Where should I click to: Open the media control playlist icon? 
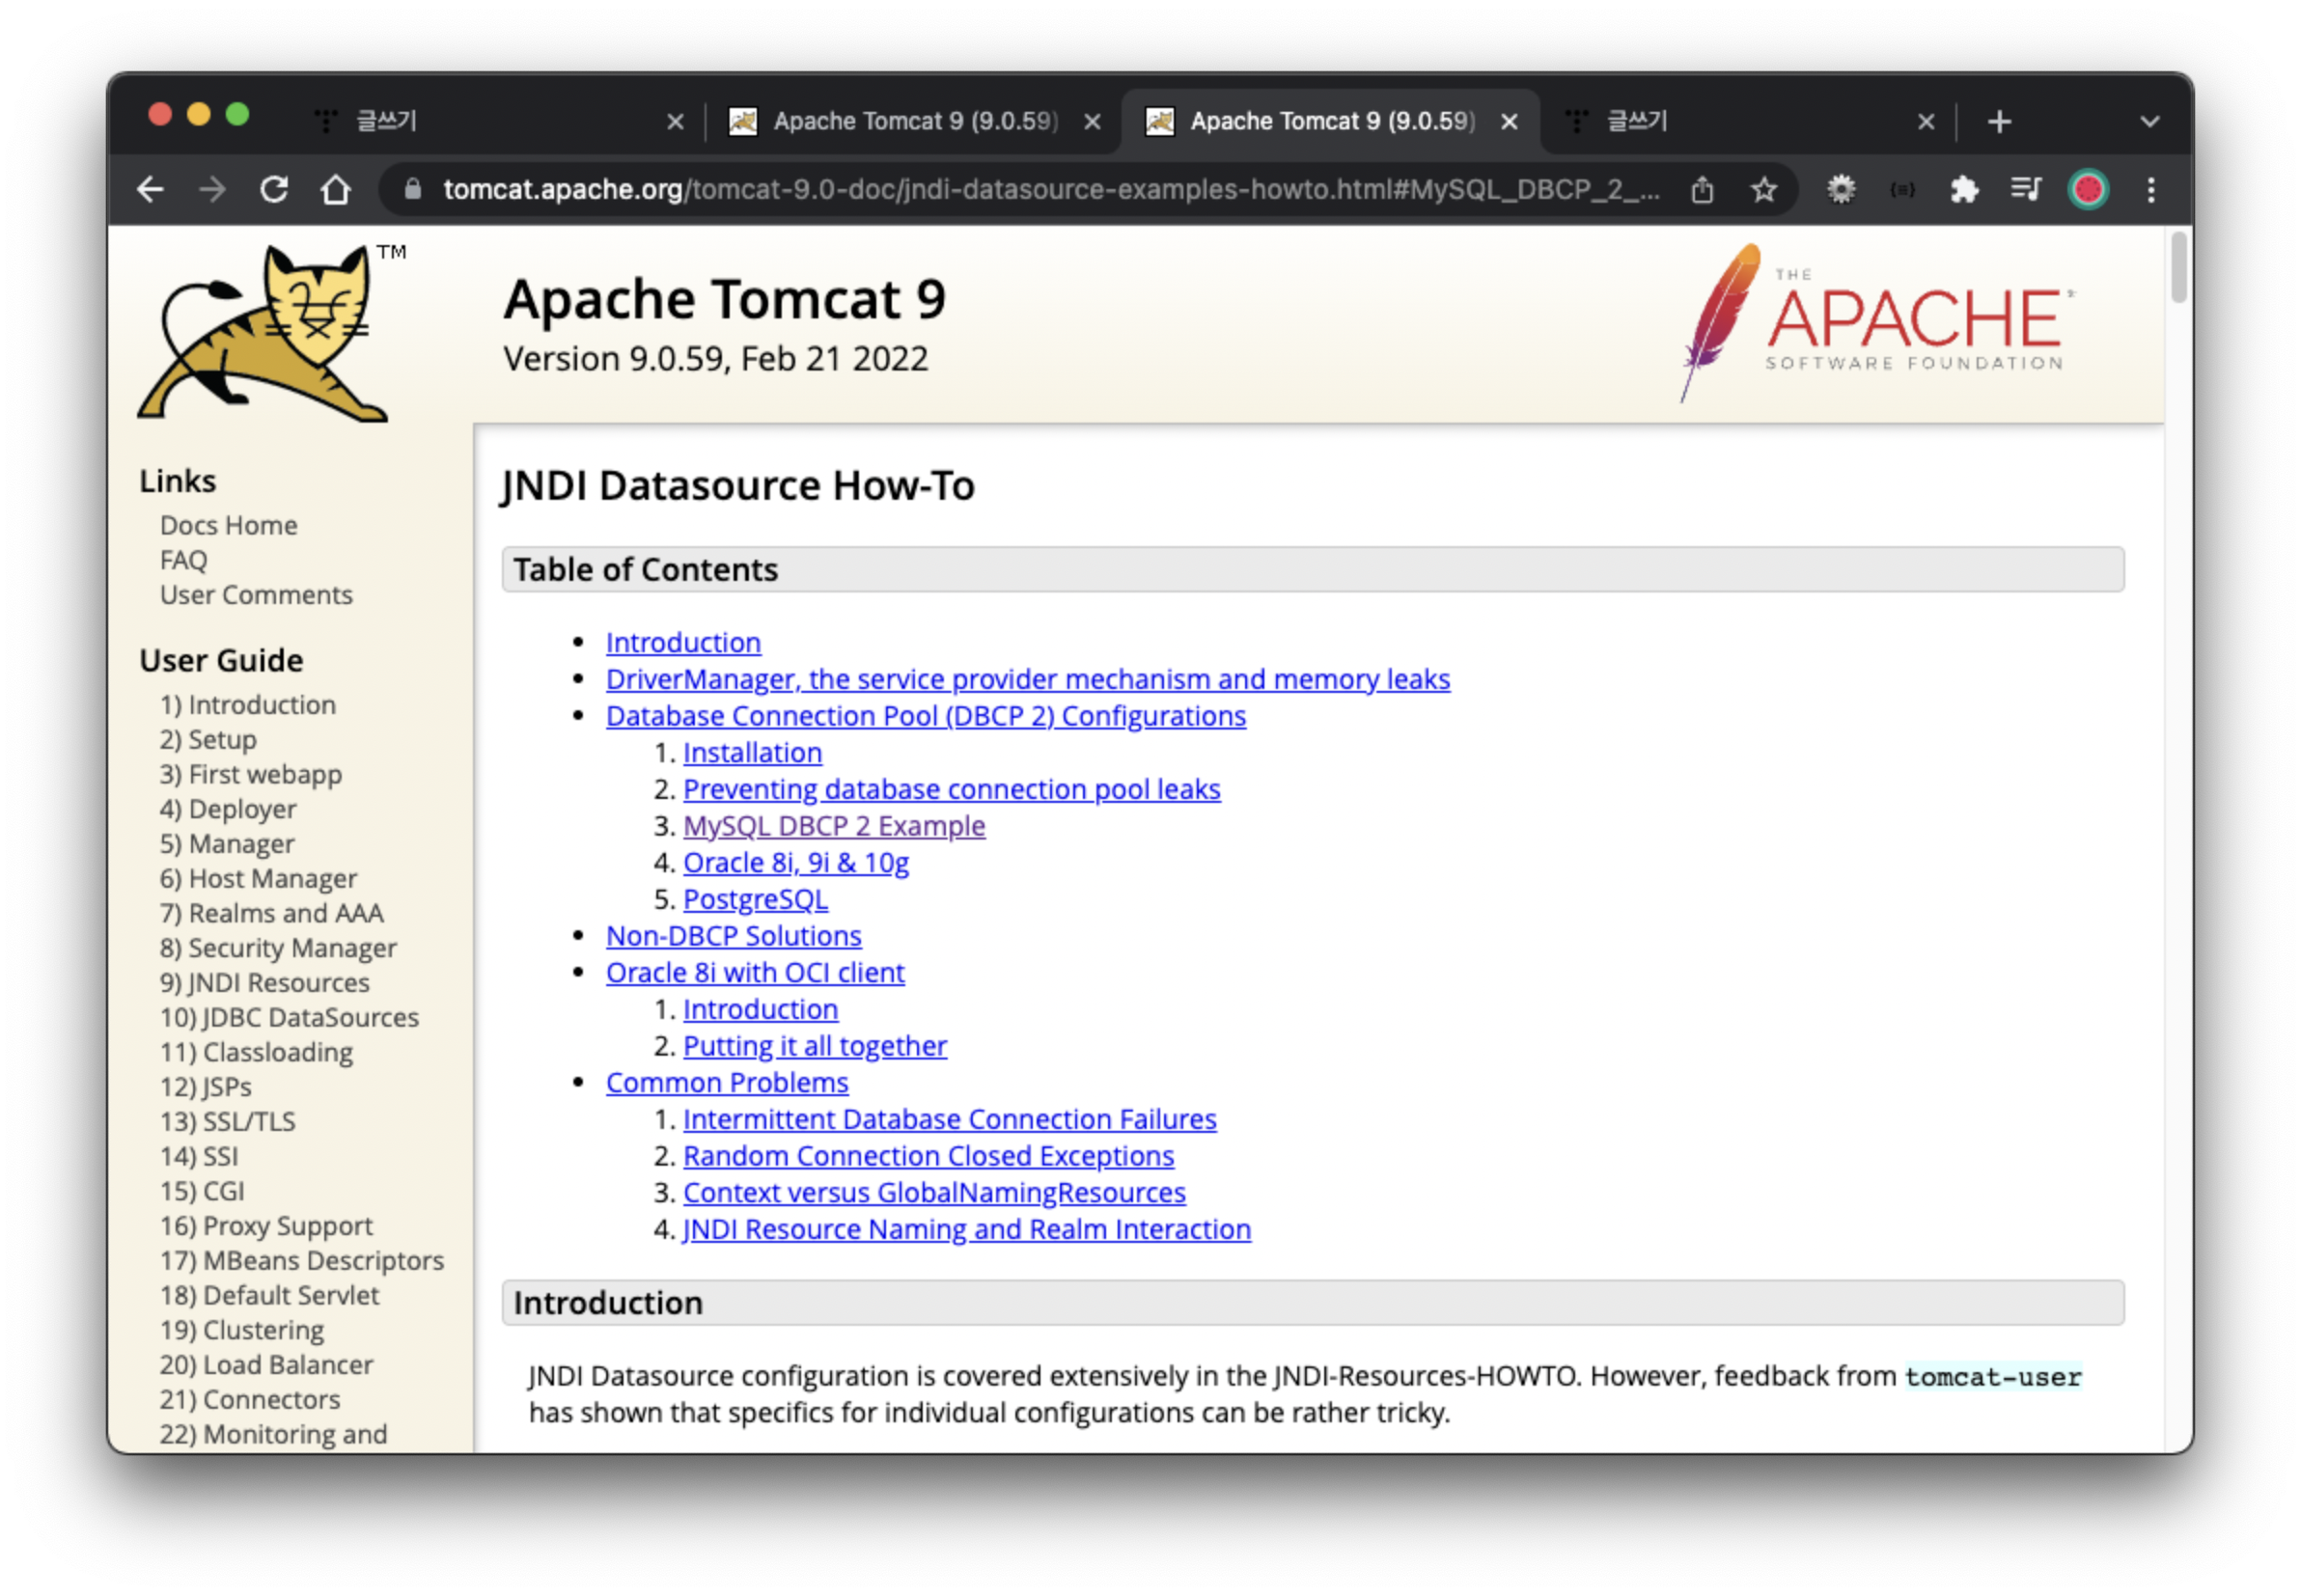tap(2026, 189)
